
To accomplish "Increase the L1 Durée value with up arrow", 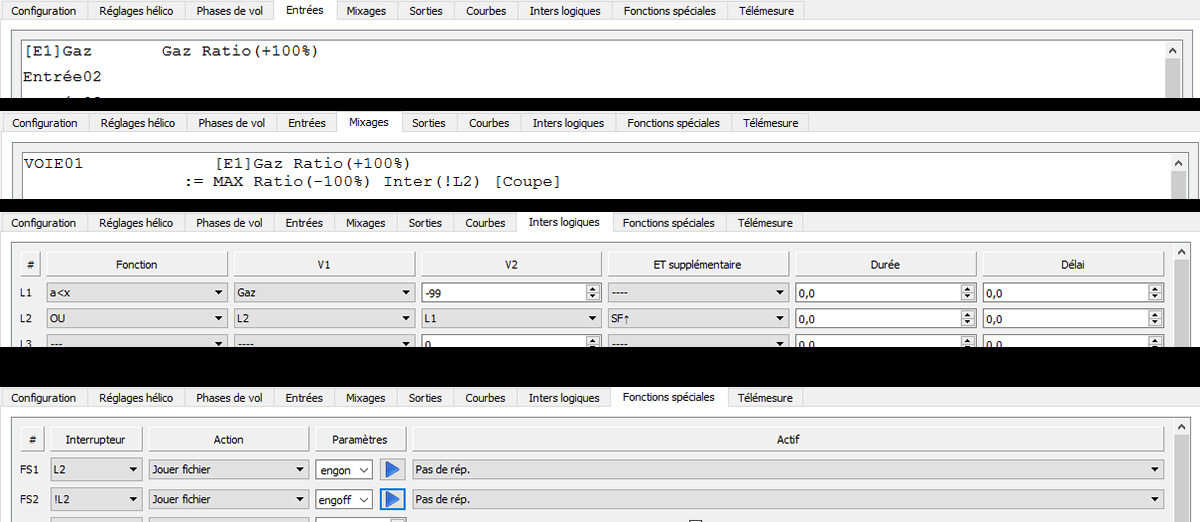I will pyautogui.click(x=967, y=289).
